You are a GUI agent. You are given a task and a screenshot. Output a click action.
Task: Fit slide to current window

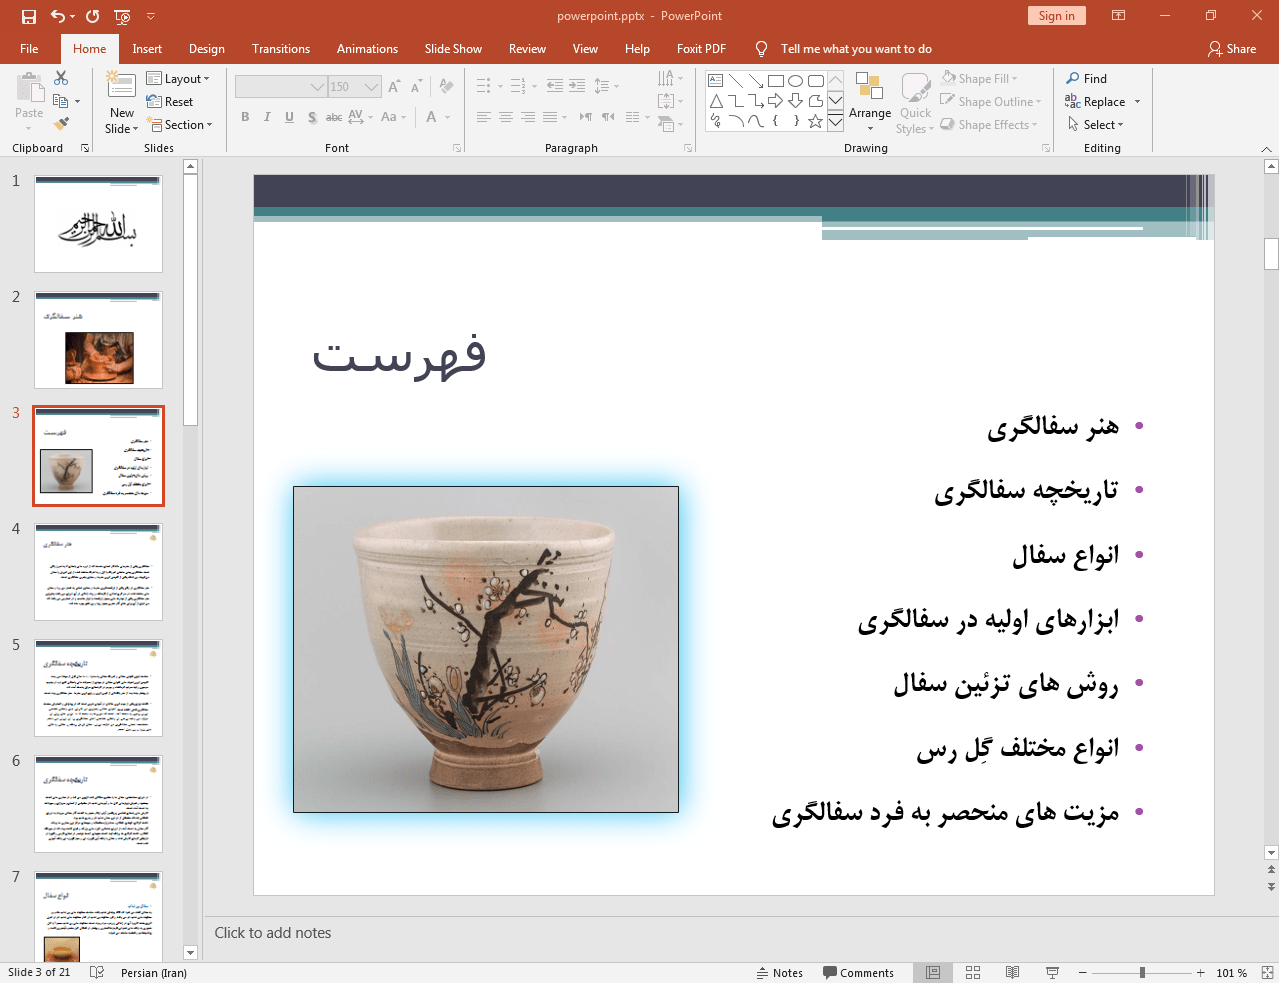click(1266, 972)
